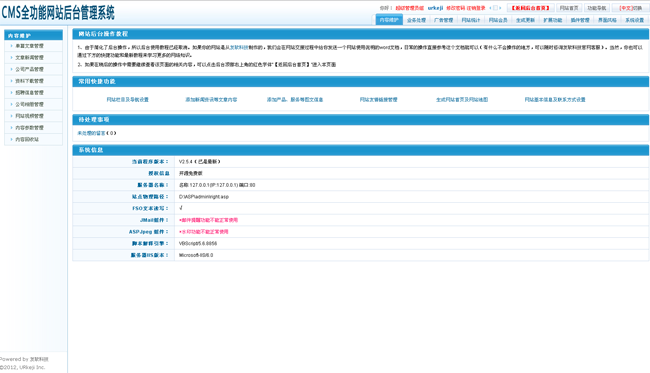Click the arrow bullet beside 文章新闻管理
This screenshot has height=373, width=650.
11,58
